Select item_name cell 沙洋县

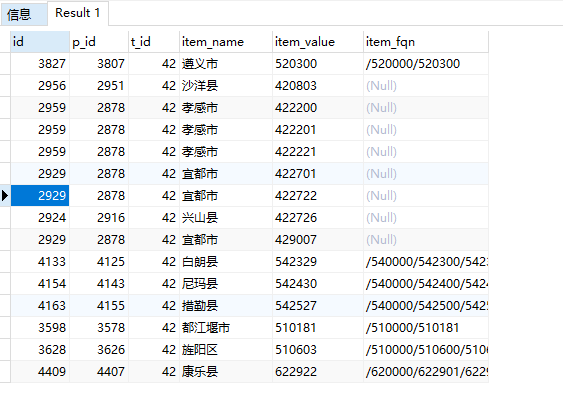pos(226,86)
